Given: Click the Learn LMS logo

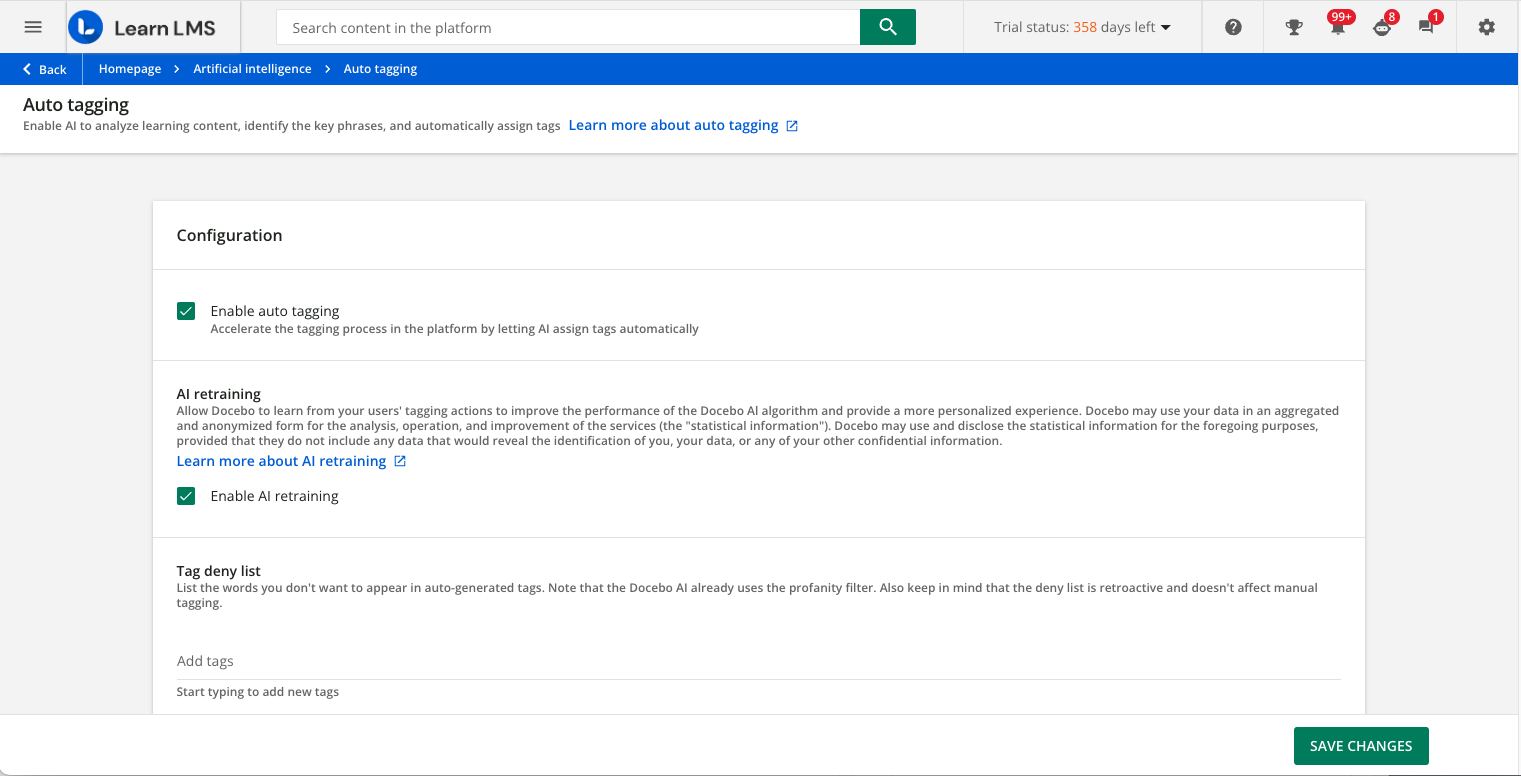Looking at the screenshot, I should click(x=142, y=27).
